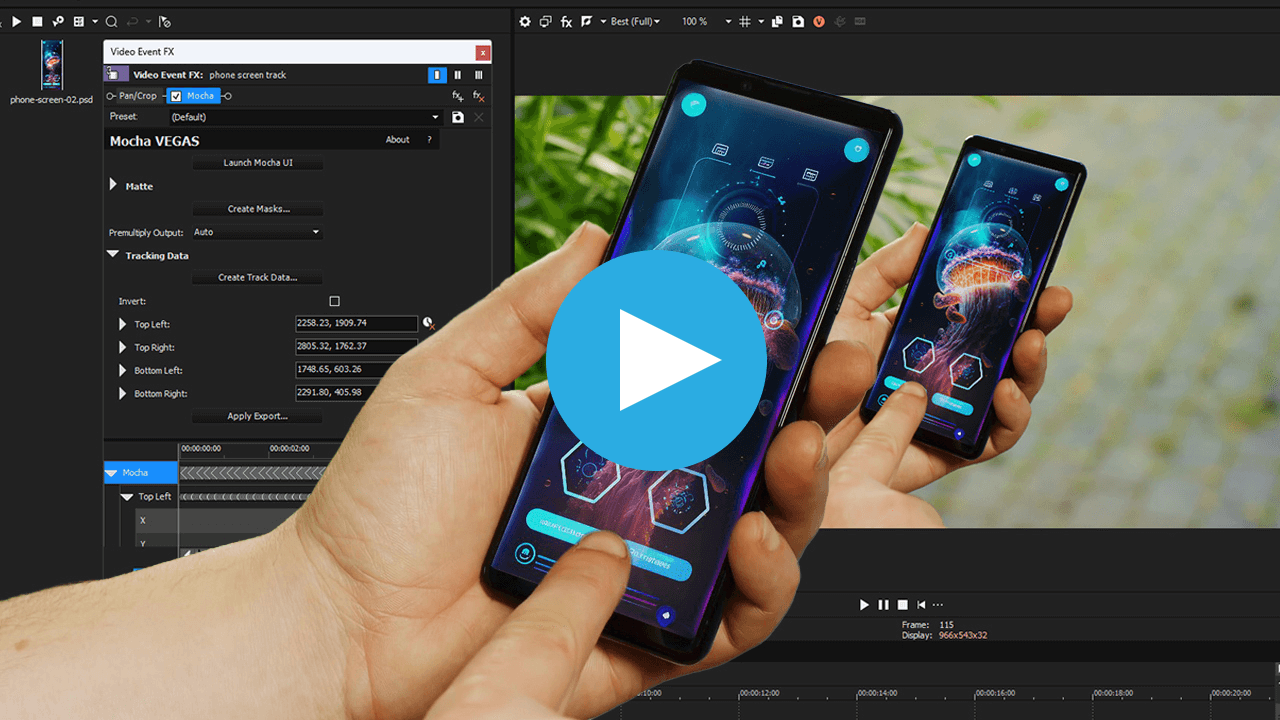
Task: Toggle the grid overlay in preview
Action: tap(744, 21)
